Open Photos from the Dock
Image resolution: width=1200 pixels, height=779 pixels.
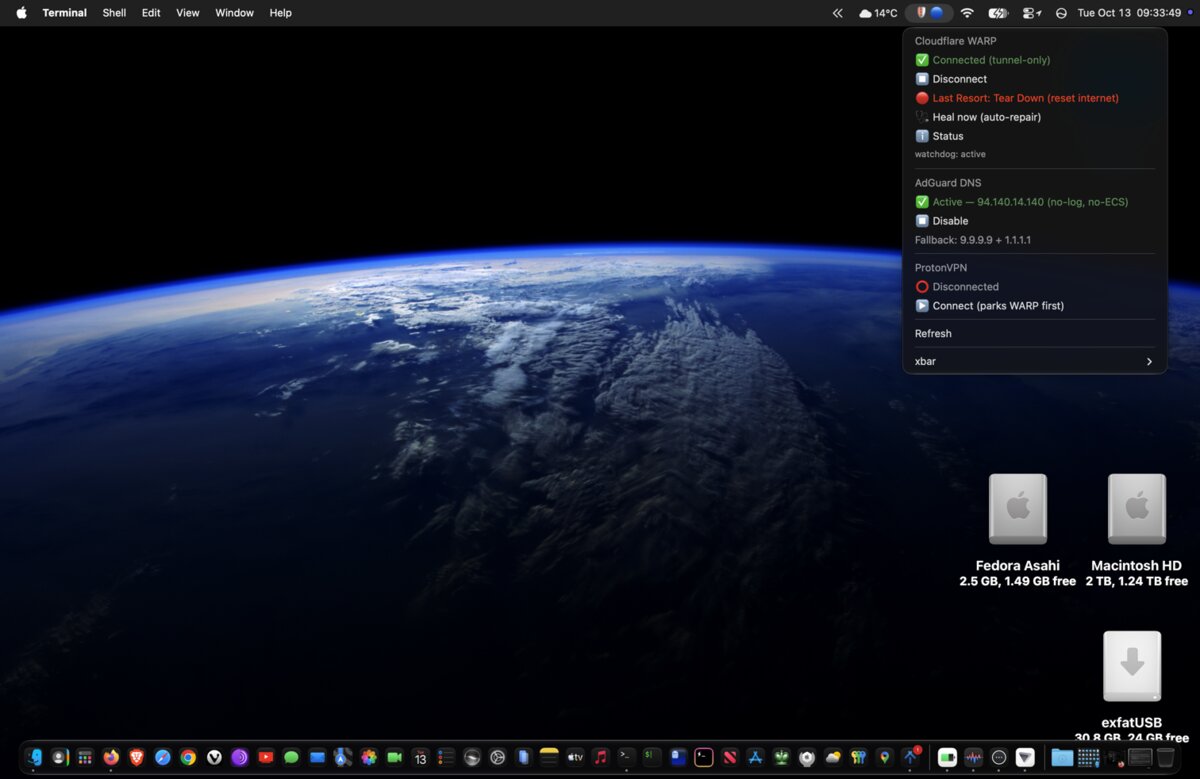tap(369, 757)
